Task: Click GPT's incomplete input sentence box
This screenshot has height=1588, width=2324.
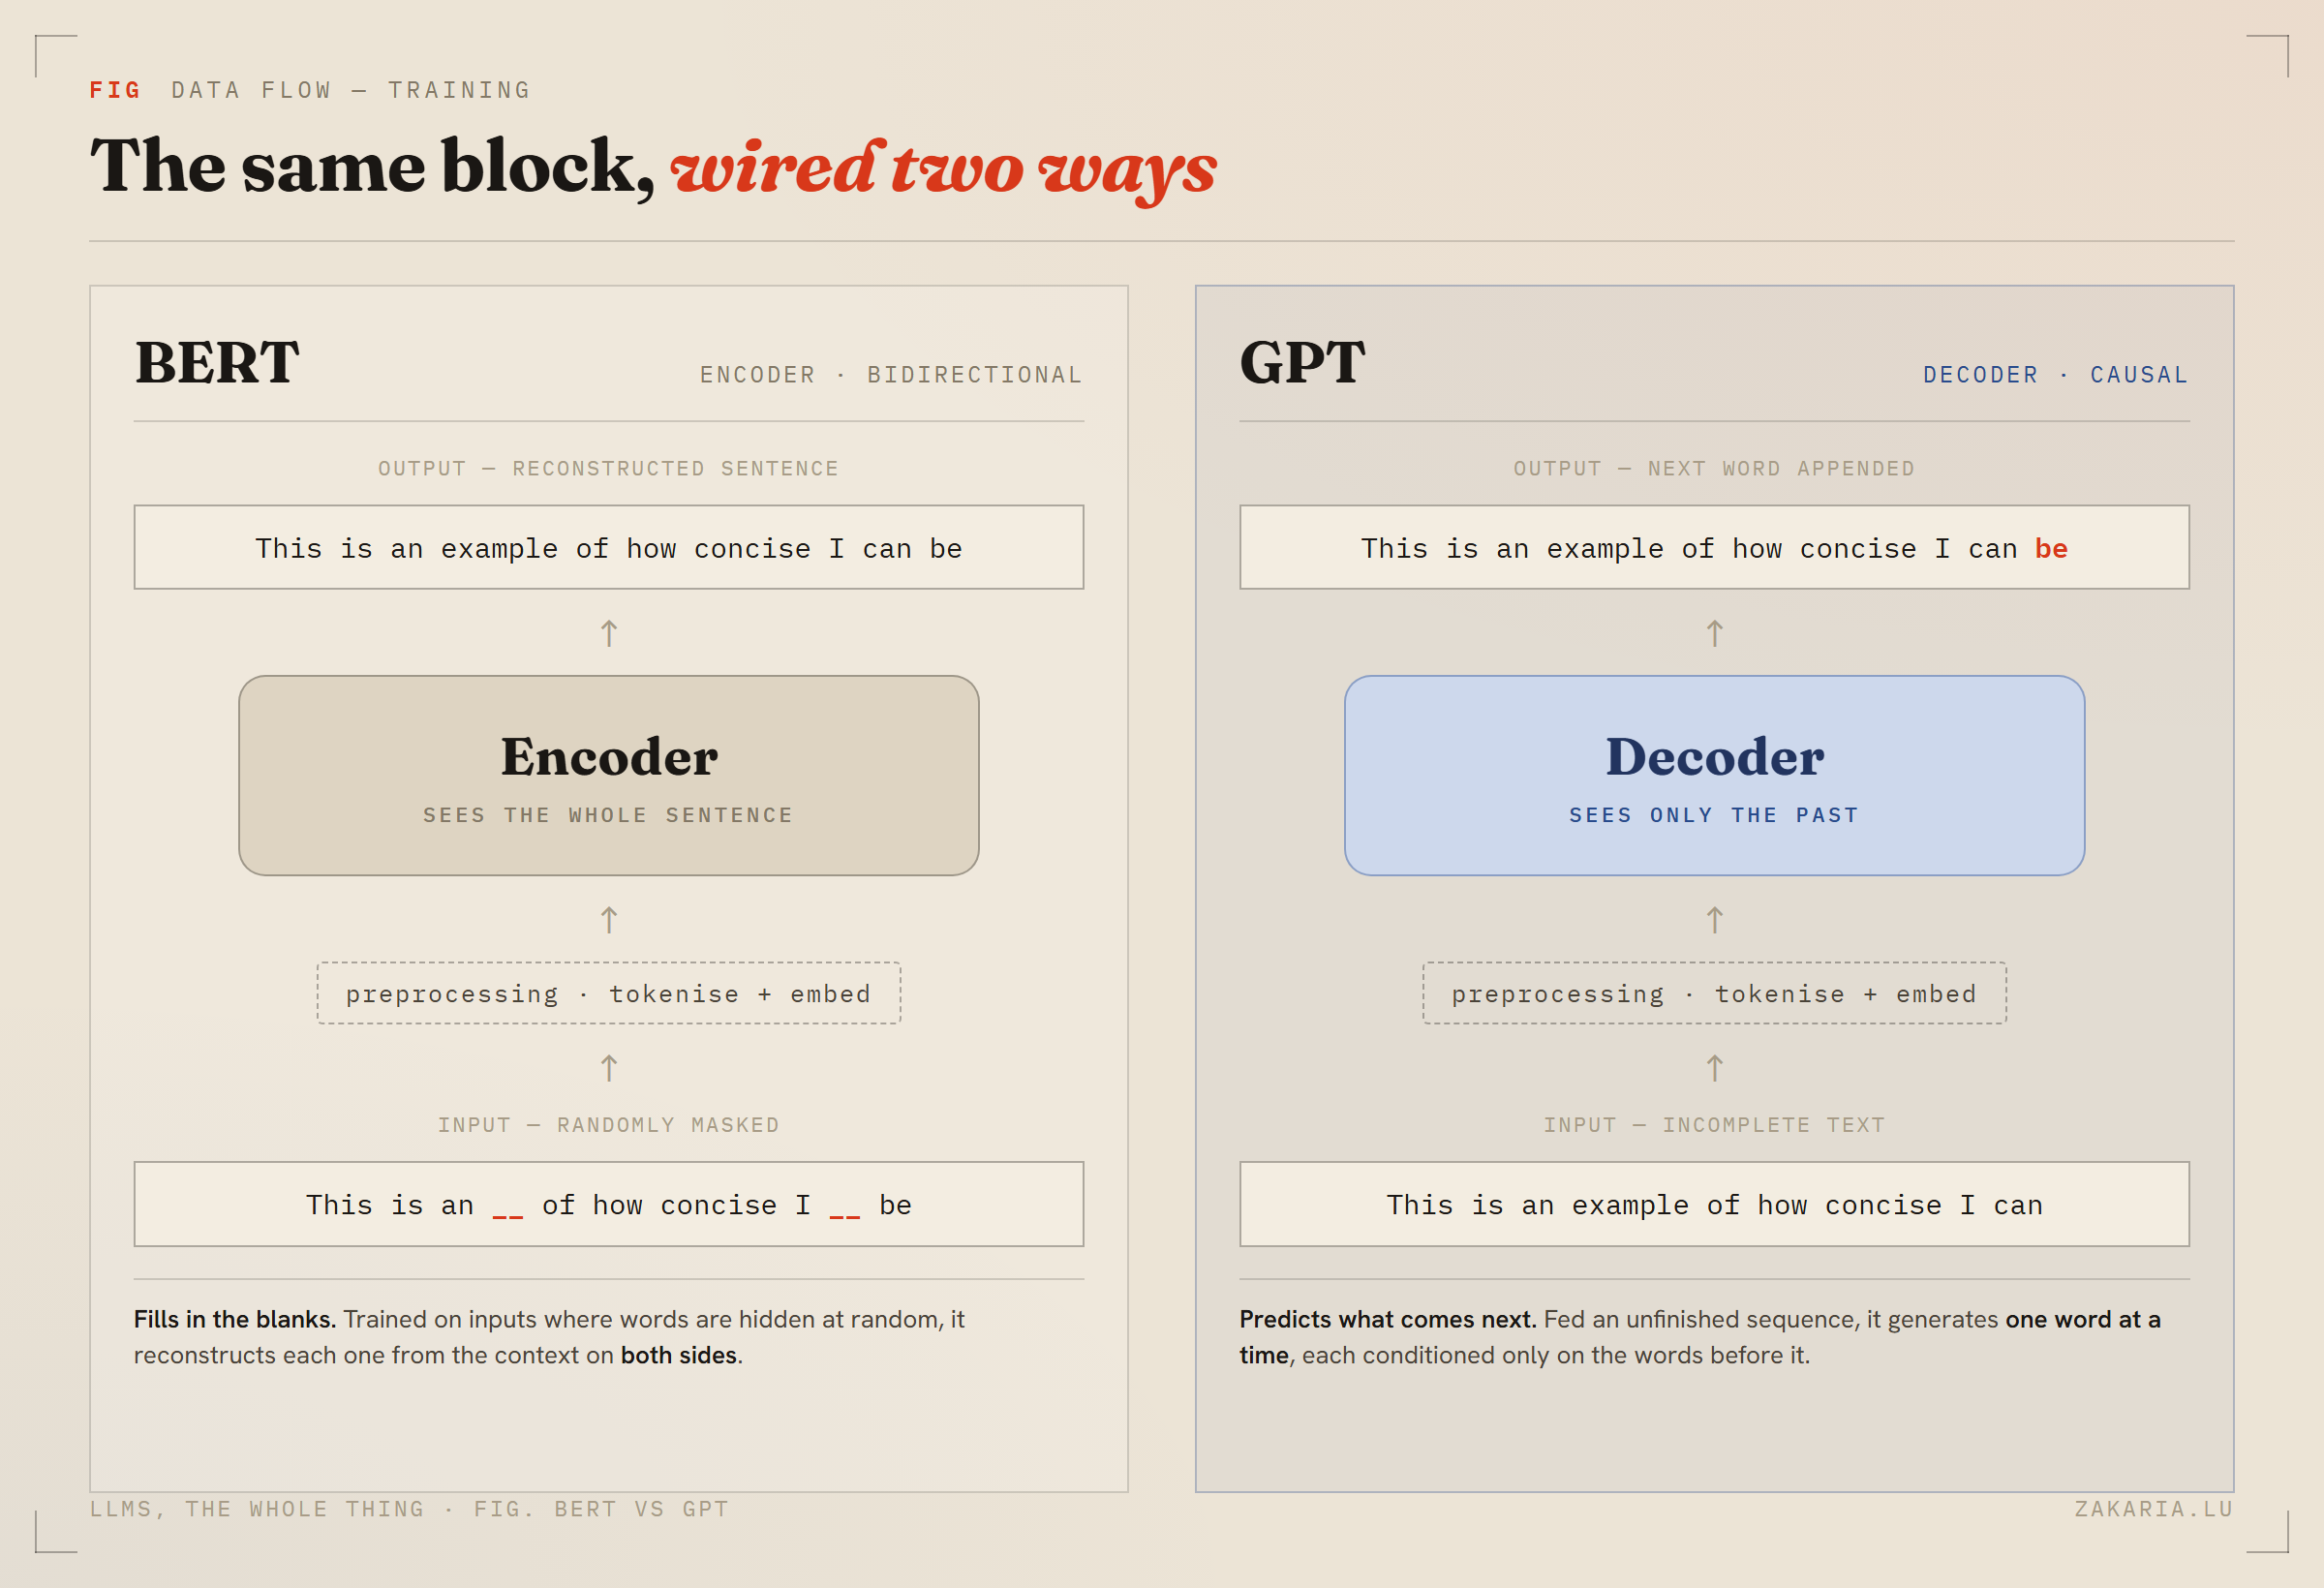Action: (x=1715, y=1204)
